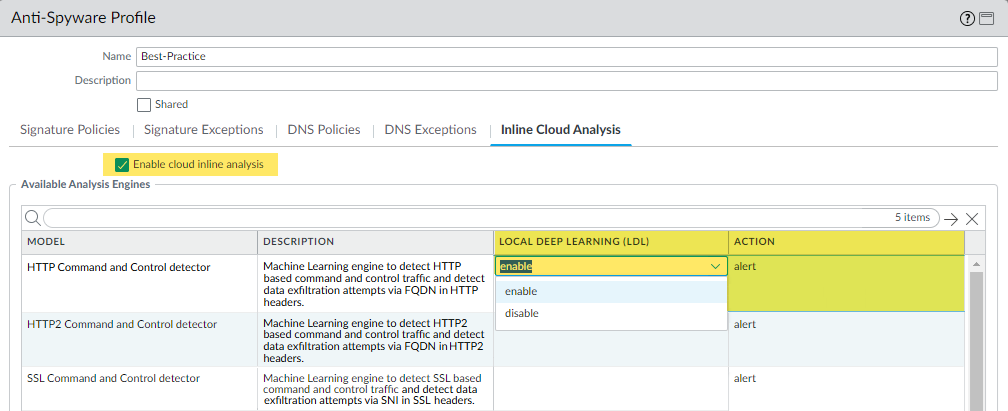Click the right arrow icon next to item count
The image size is (1008, 411).
(951, 218)
